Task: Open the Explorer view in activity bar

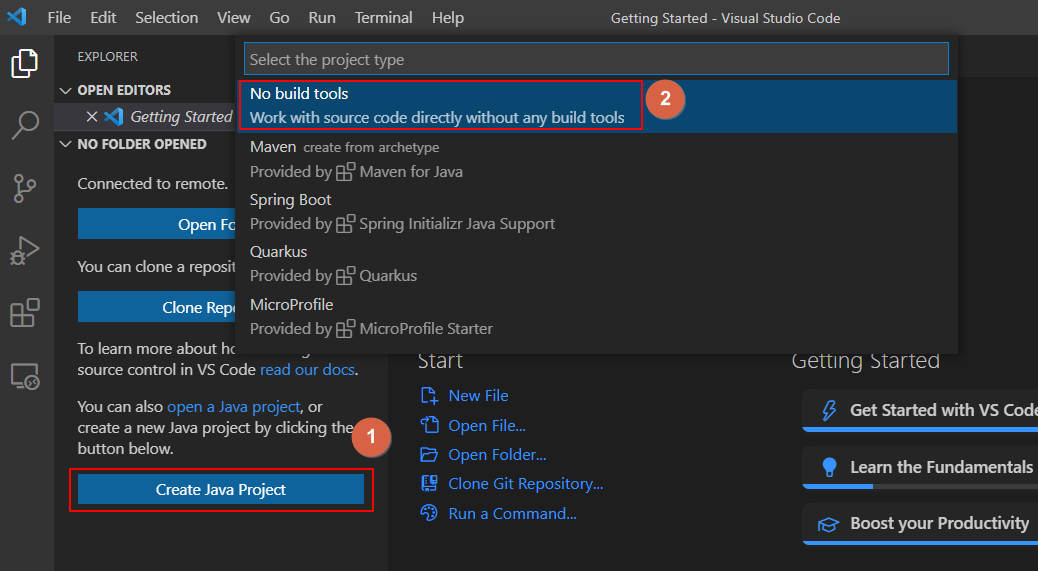Action: pos(24,64)
